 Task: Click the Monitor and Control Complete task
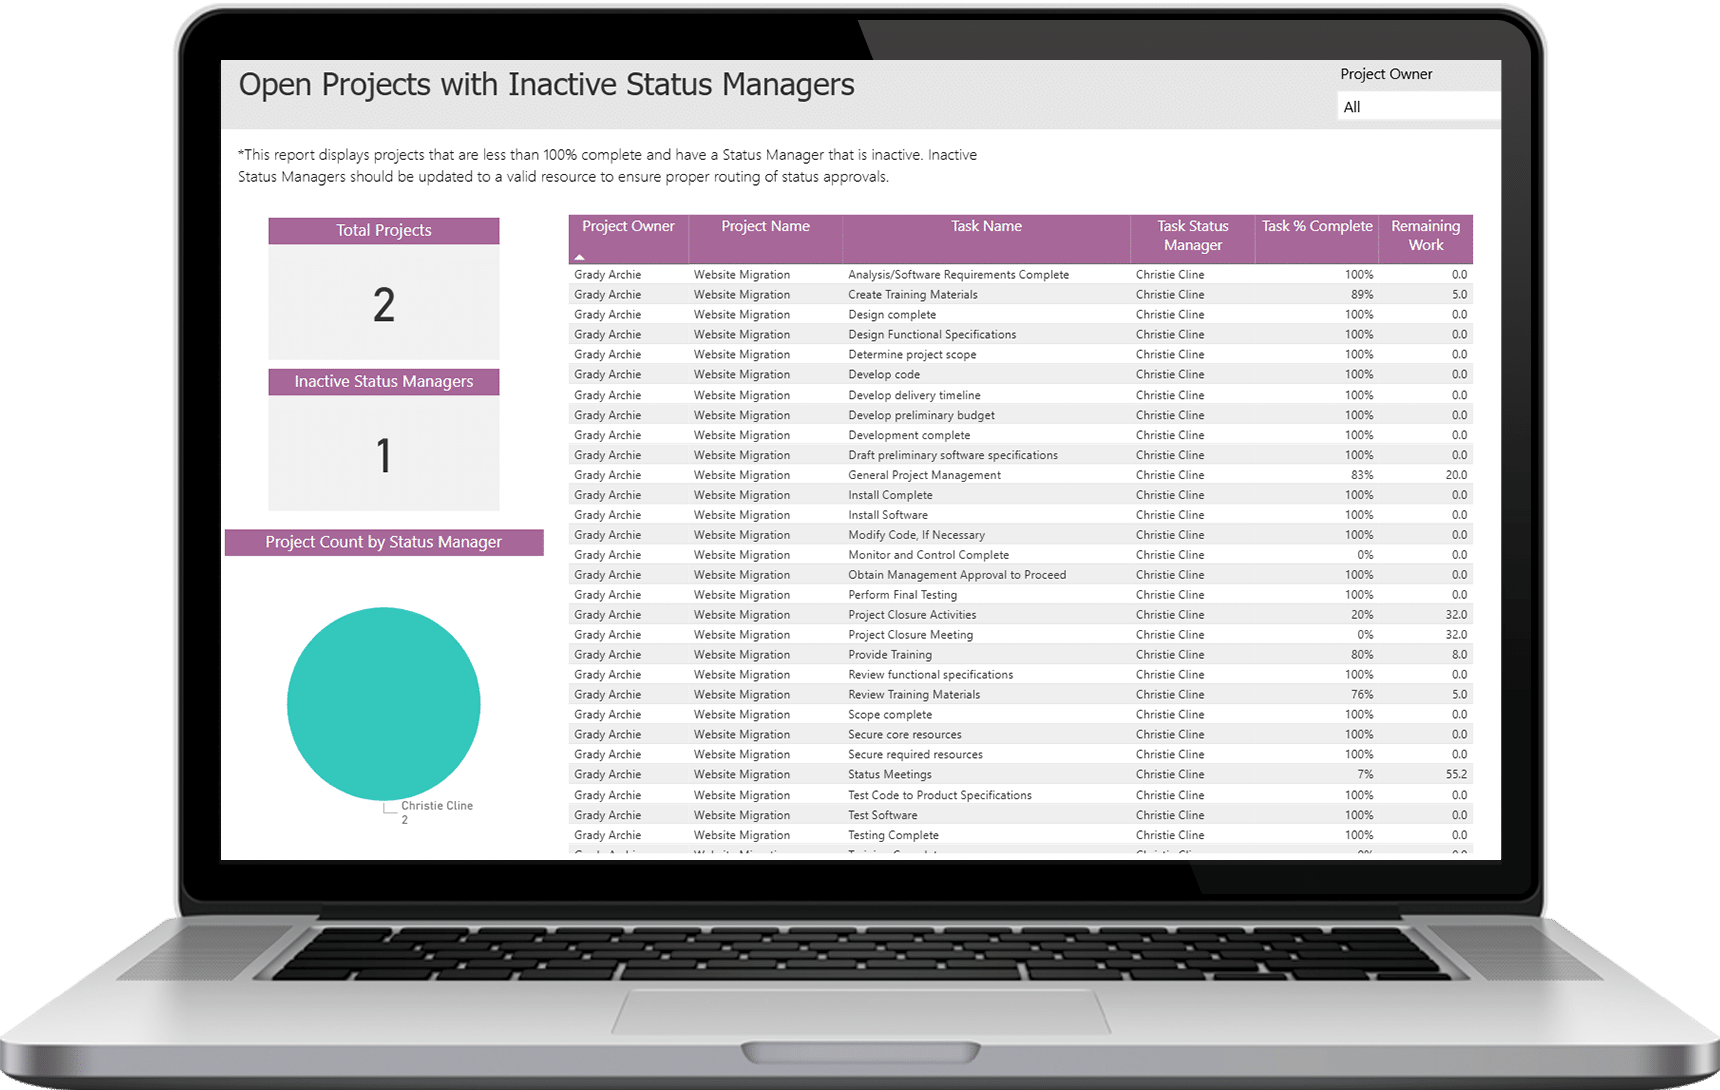click(928, 555)
